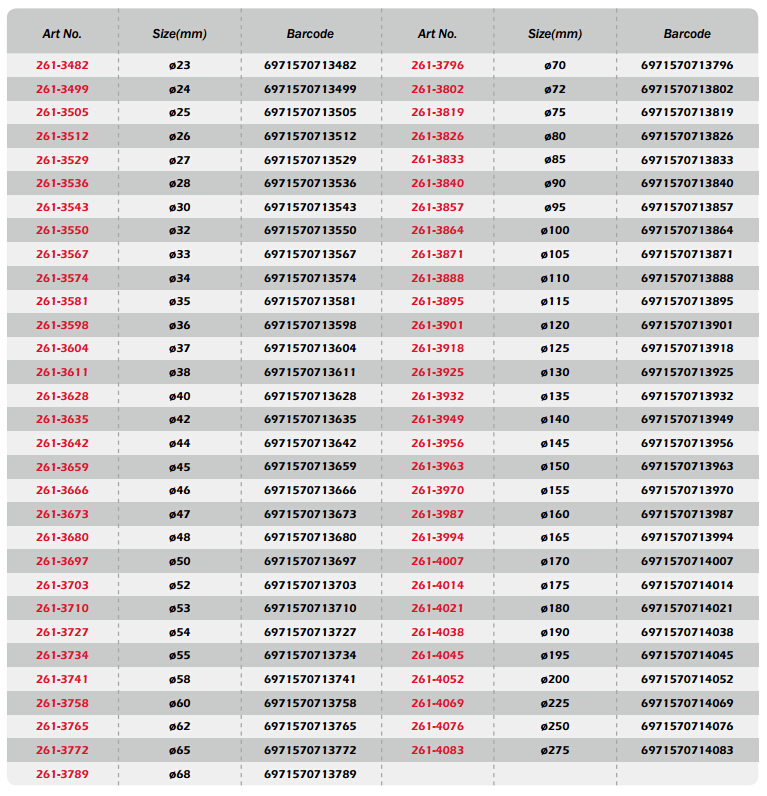Click size cell ø27
This screenshot has width=767, height=796.
coord(180,160)
